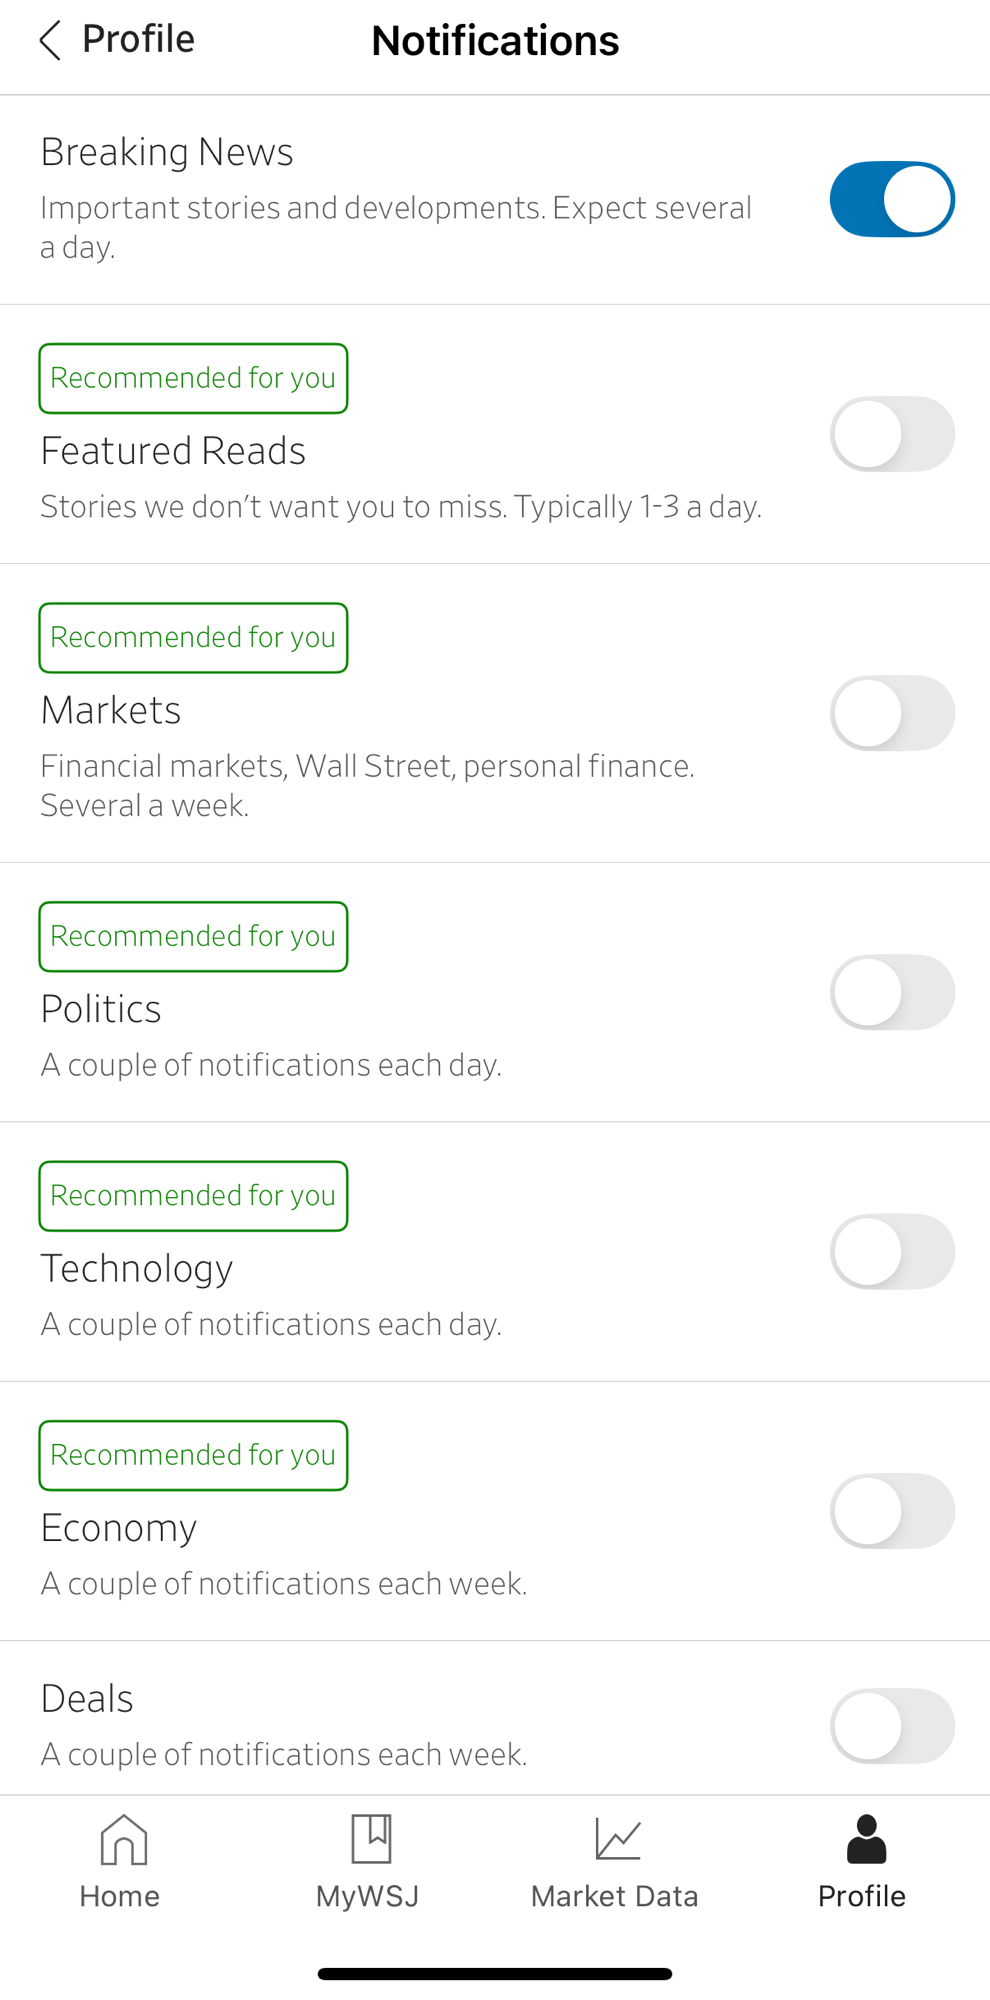The image size is (990, 2000).
Task: Tap the MyWSJ bookmark icon
Action: click(371, 1840)
